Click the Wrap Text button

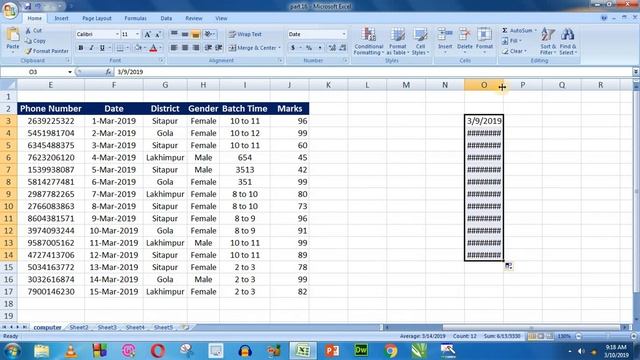pyautogui.click(x=245, y=34)
